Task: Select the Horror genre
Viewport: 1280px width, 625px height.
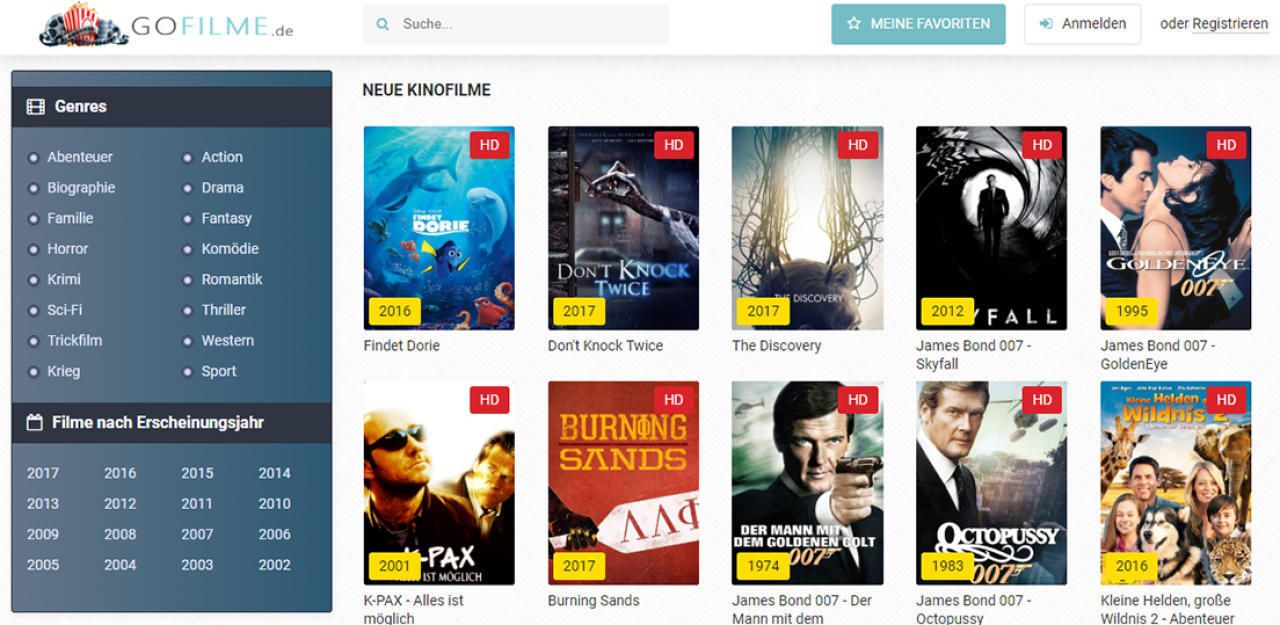Action: (68, 249)
